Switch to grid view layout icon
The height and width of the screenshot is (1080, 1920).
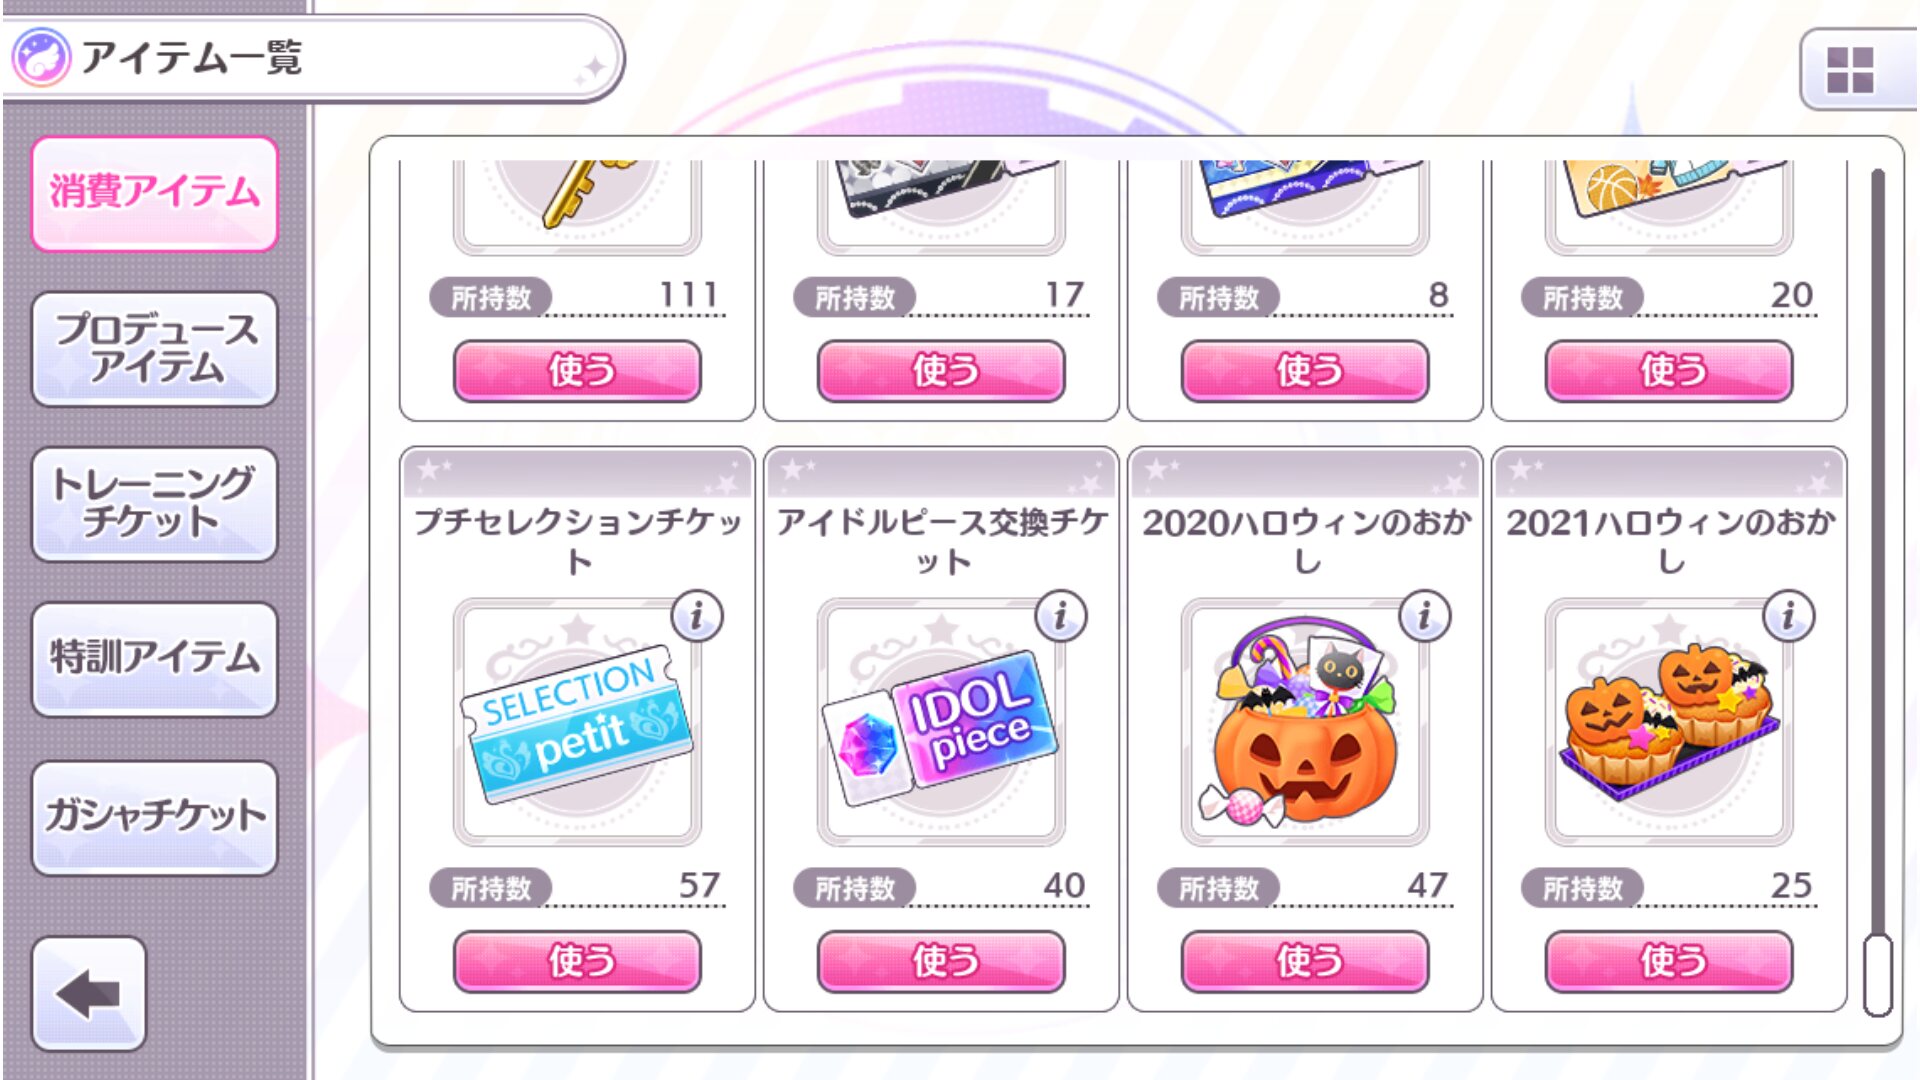click(1850, 70)
